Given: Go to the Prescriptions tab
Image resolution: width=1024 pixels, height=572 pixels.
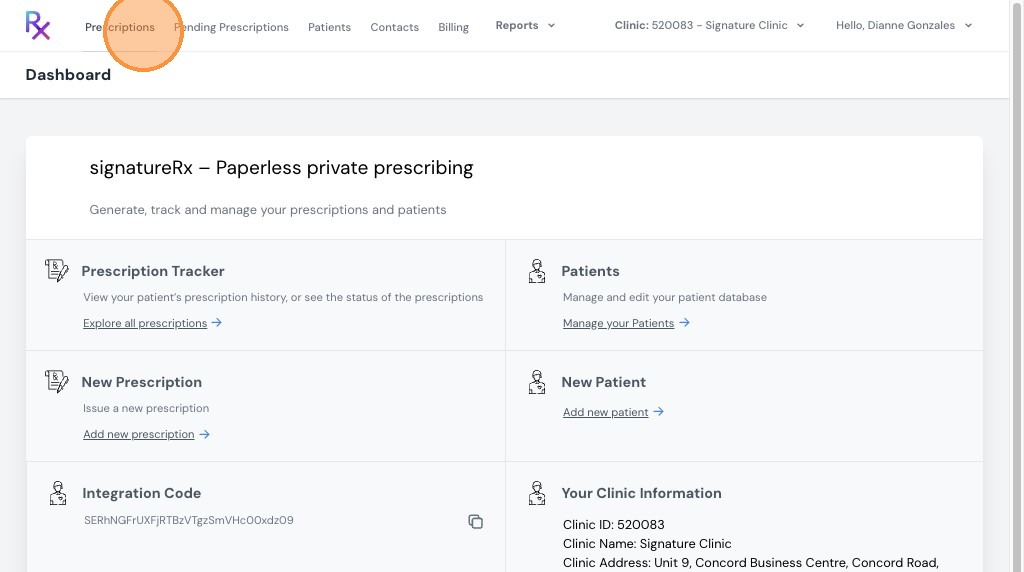Looking at the screenshot, I should [120, 27].
